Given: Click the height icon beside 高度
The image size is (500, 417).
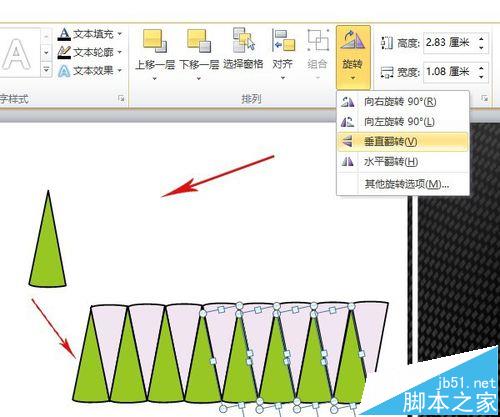Looking at the screenshot, I should [387, 43].
